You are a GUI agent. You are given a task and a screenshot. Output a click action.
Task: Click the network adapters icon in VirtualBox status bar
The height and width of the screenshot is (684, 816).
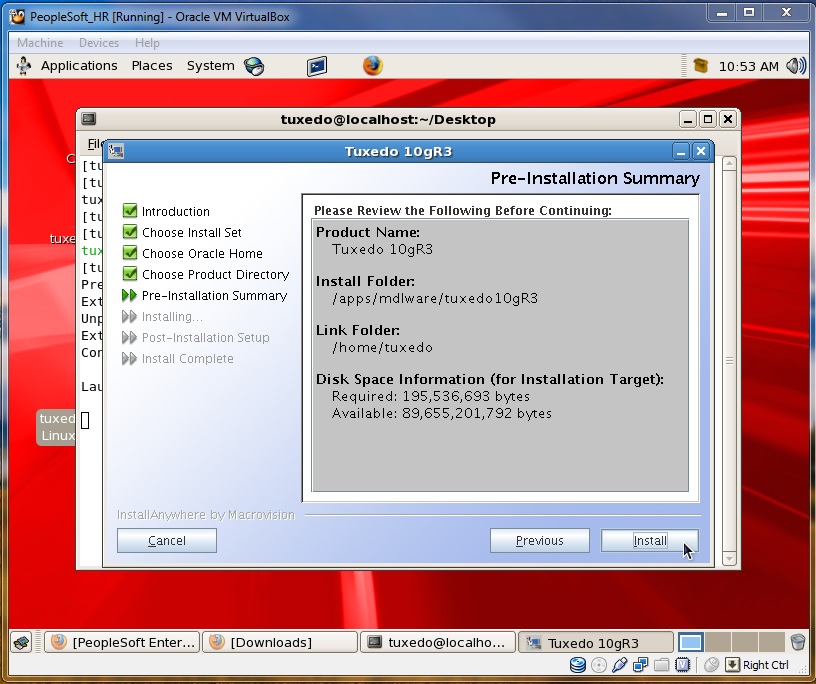[640, 664]
